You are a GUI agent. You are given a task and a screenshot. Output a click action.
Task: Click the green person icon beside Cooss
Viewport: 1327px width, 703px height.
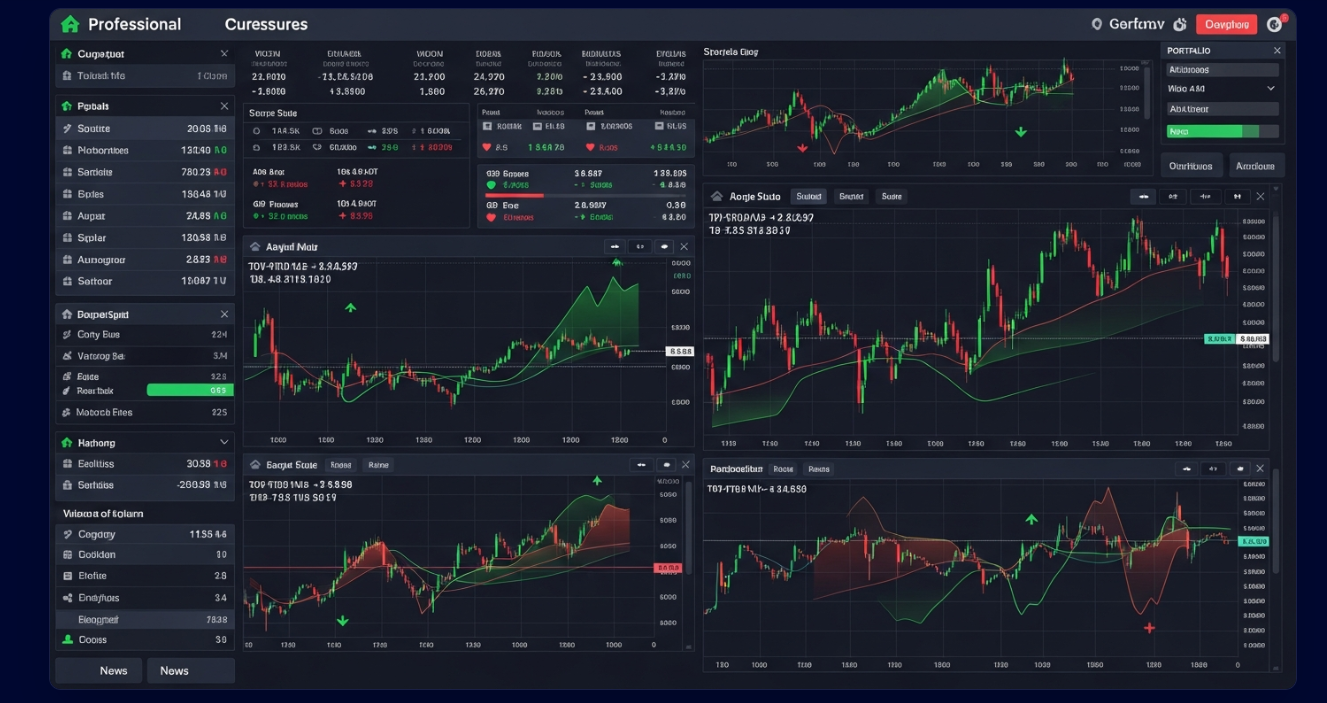point(67,640)
